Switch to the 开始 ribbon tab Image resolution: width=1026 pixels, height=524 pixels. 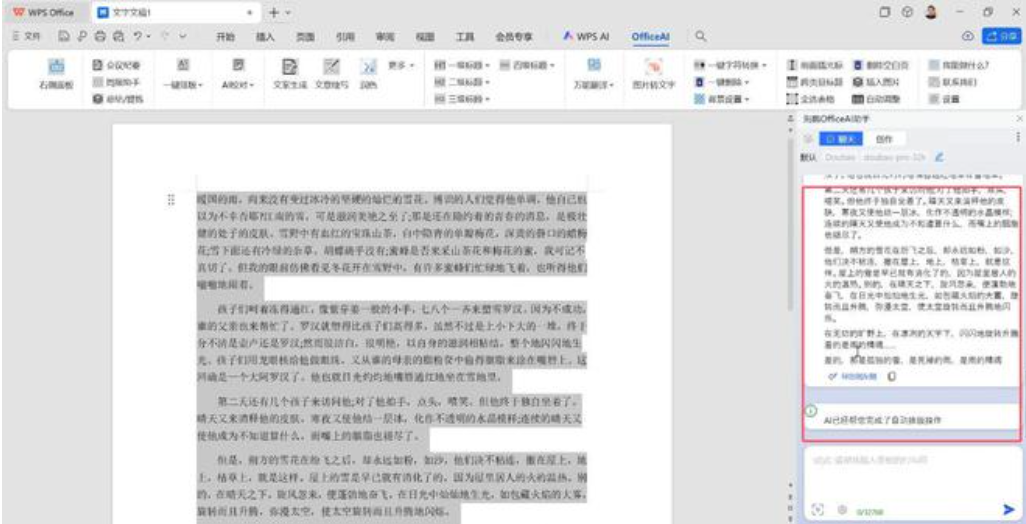[x=226, y=37]
